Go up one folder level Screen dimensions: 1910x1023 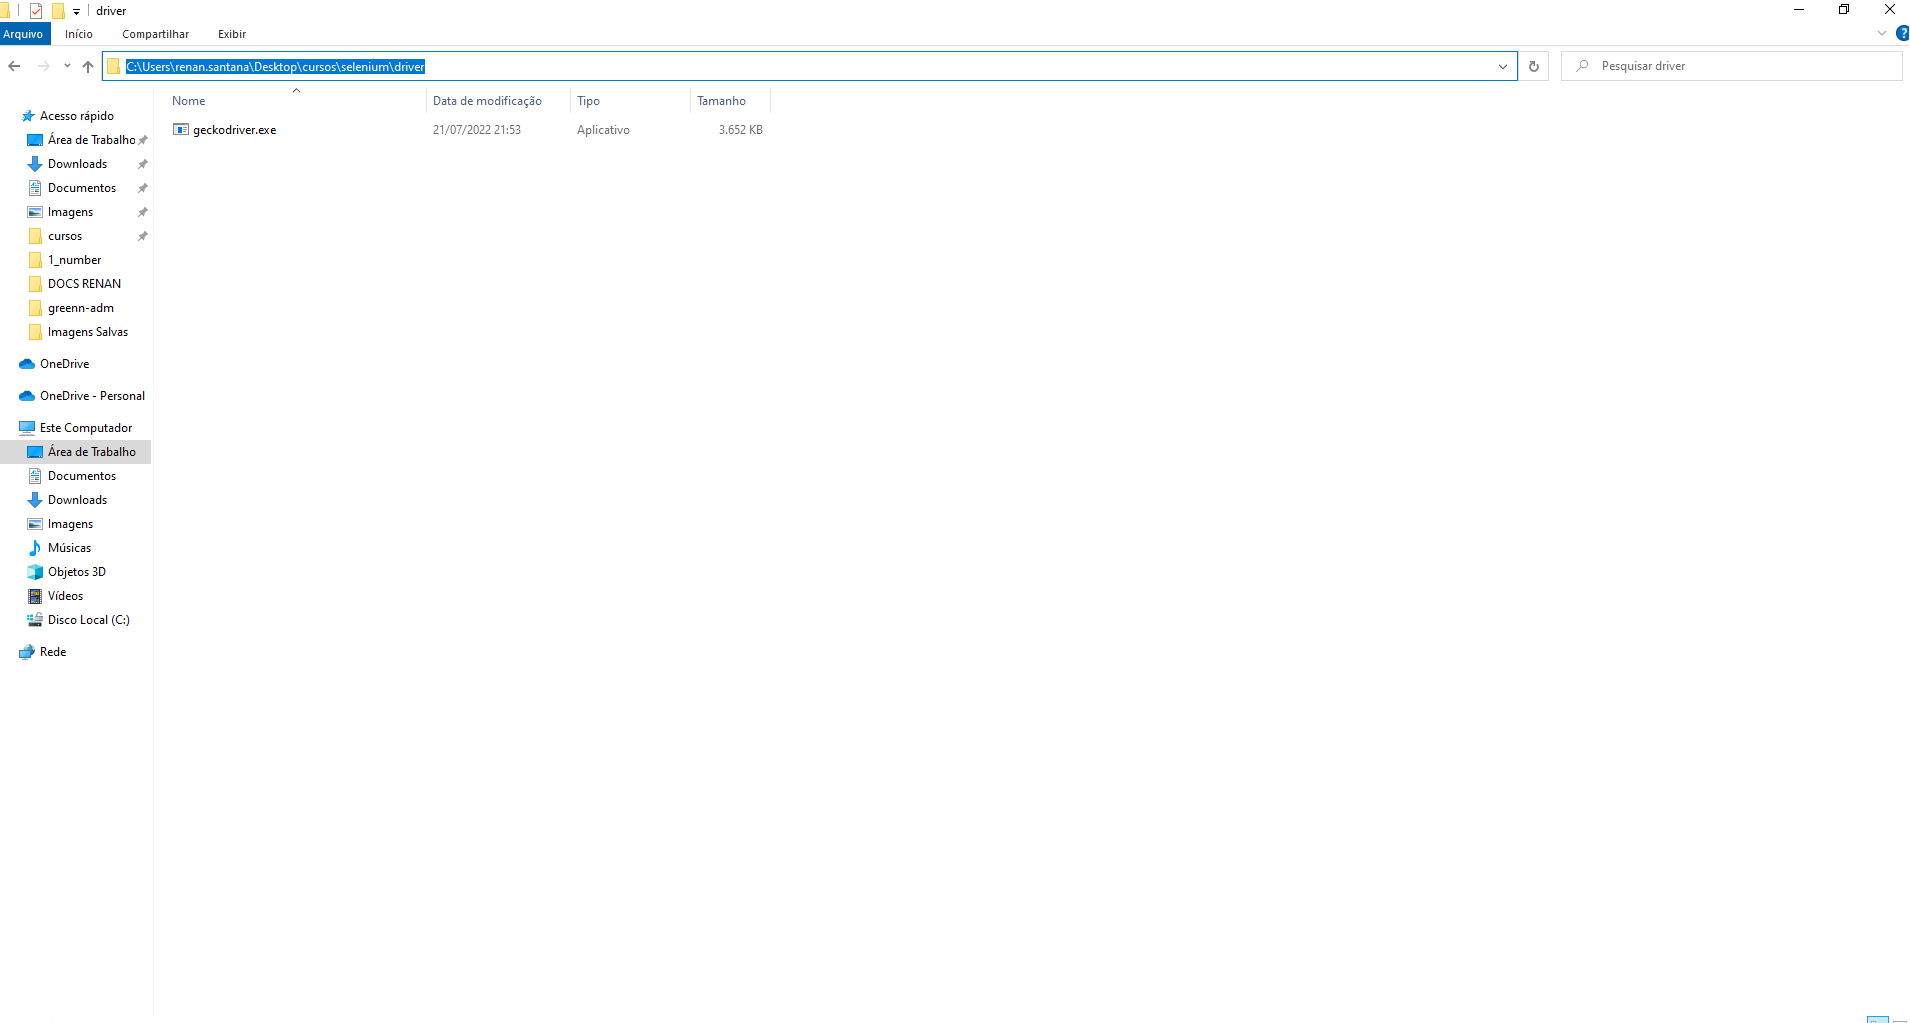click(88, 66)
